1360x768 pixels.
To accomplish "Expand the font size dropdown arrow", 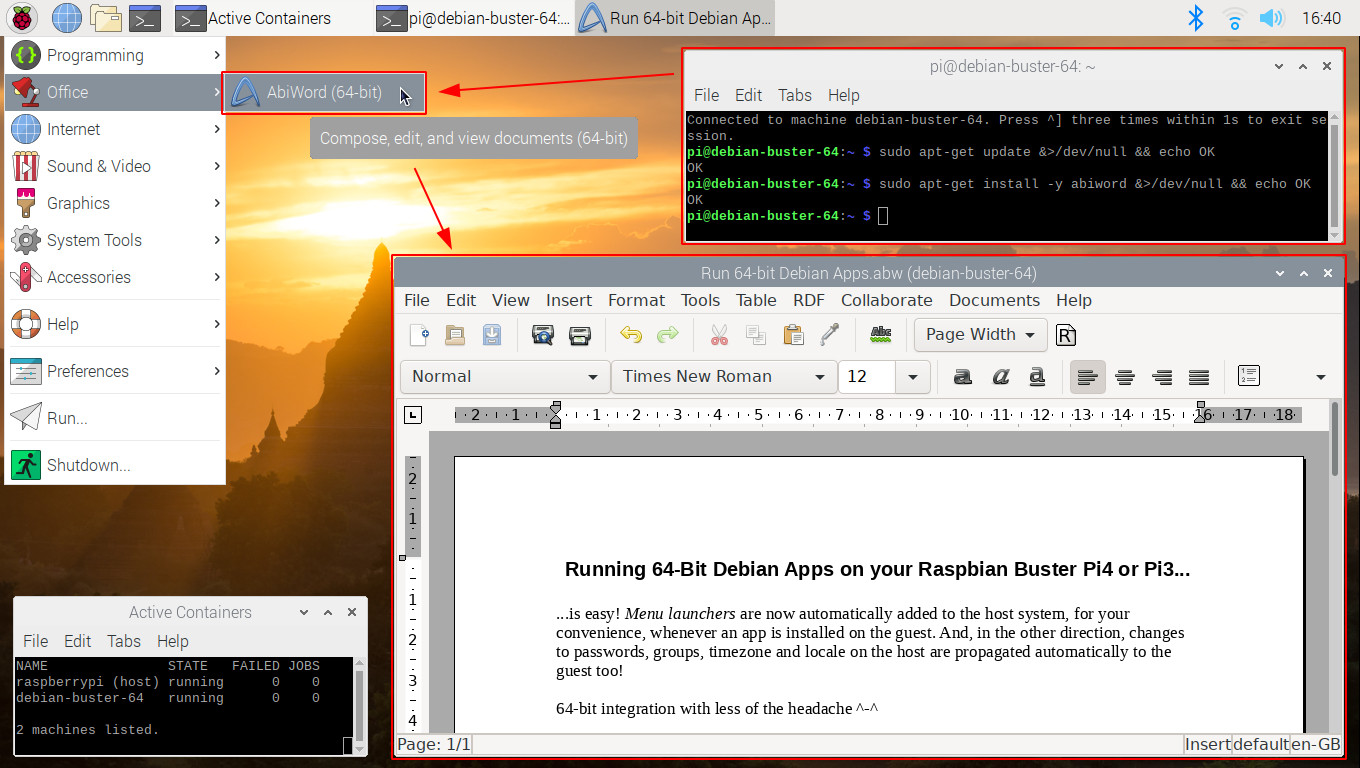I will tap(912, 377).
